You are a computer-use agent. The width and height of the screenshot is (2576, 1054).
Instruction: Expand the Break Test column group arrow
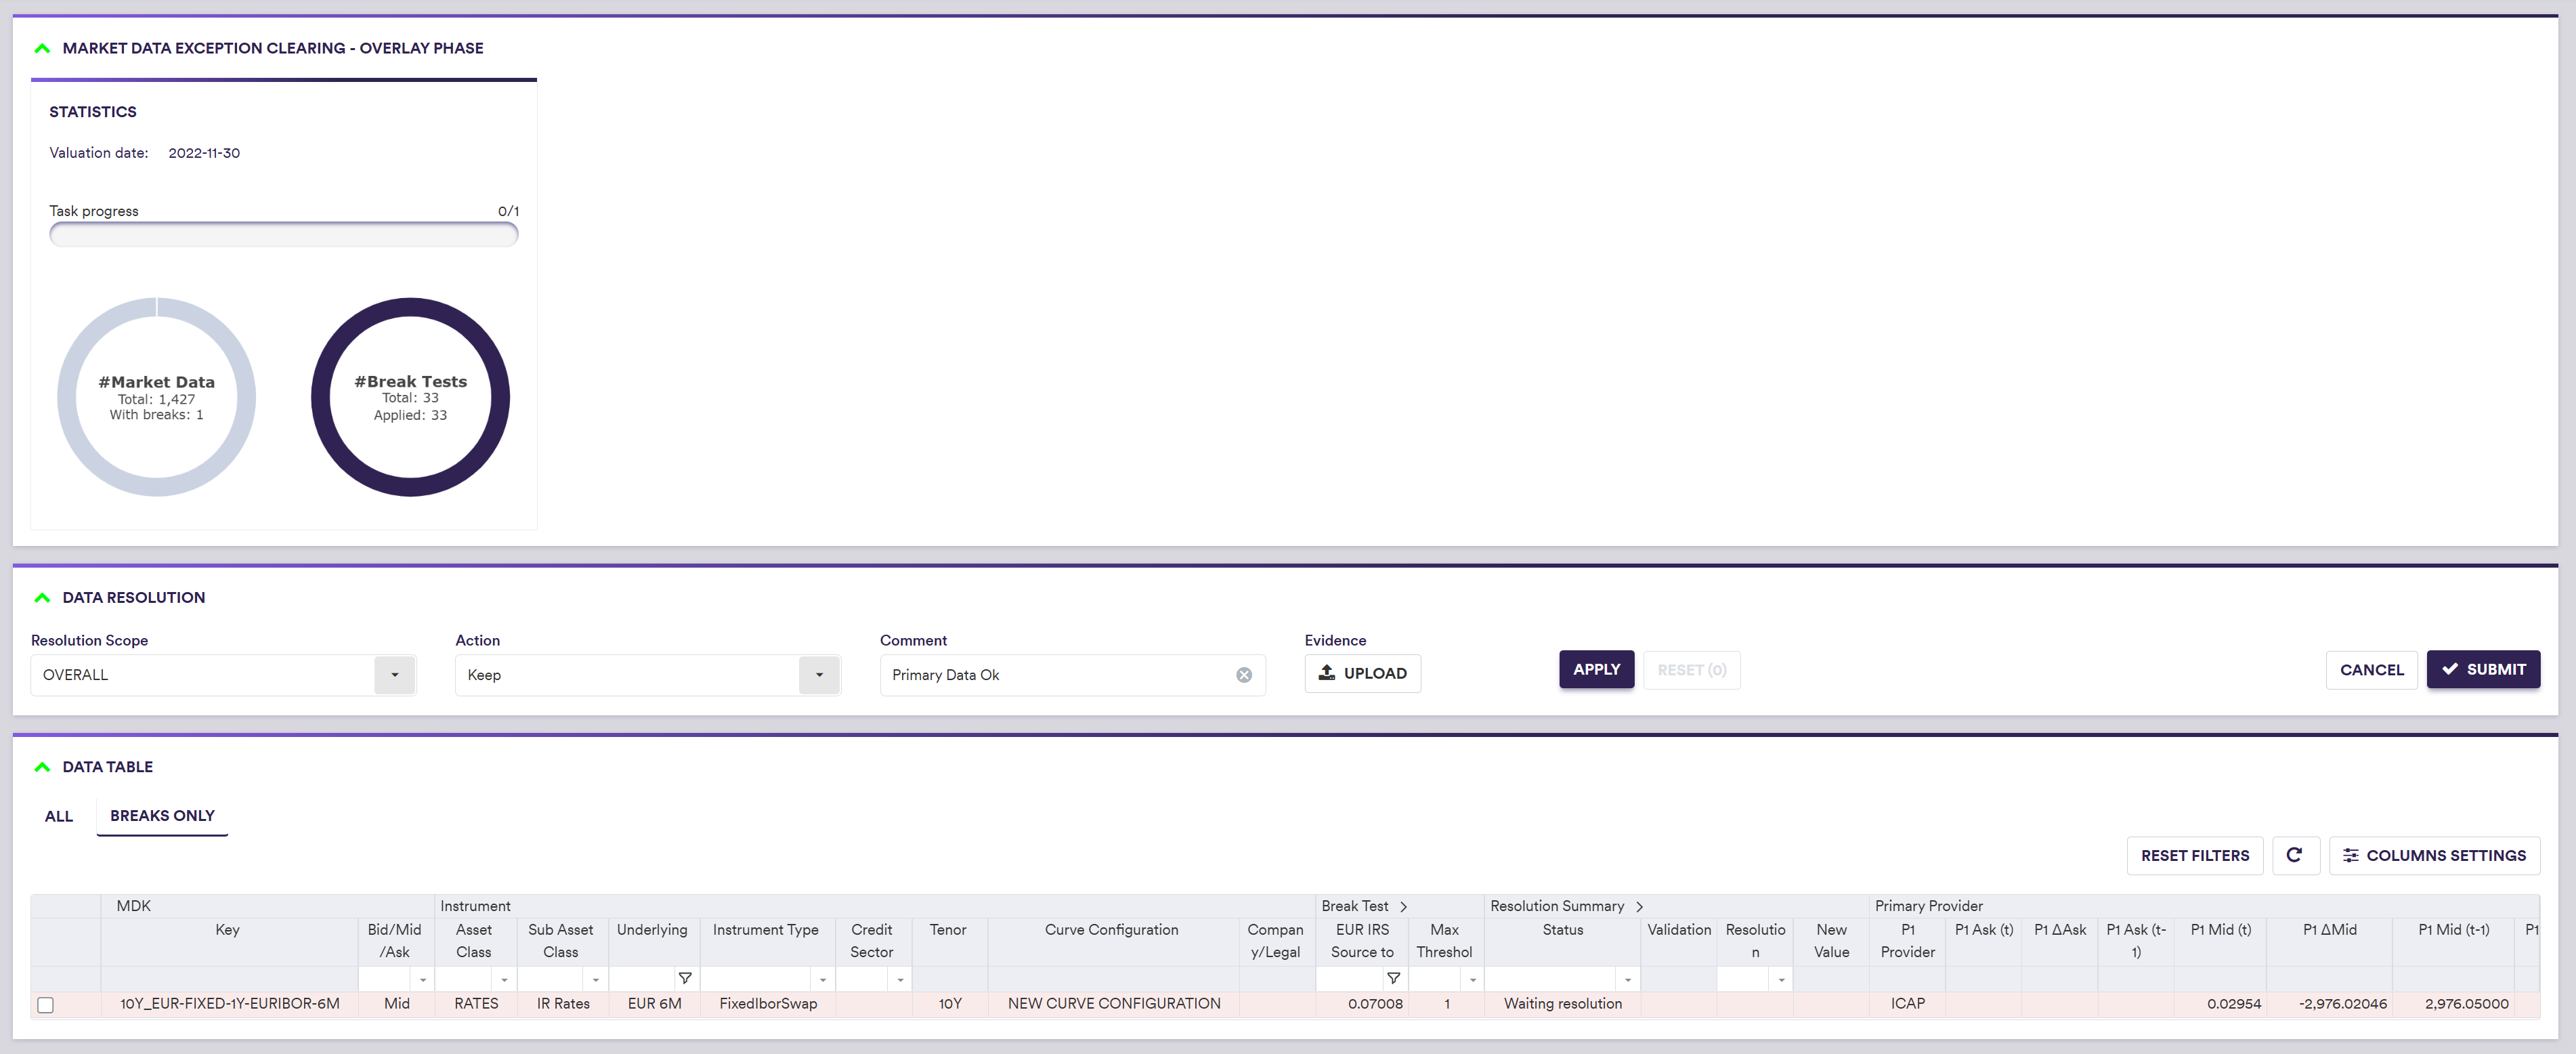tap(1403, 906)
